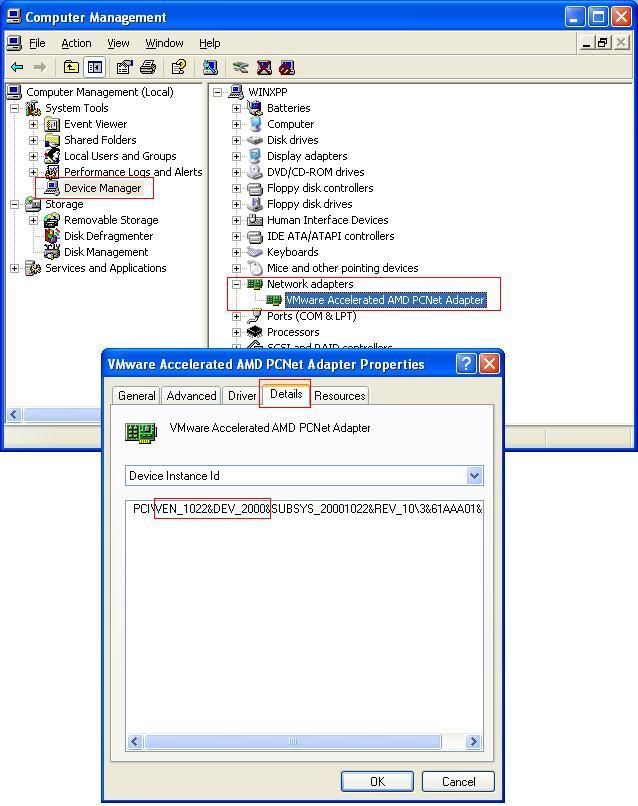Click the Device Instance Id value text

[x=307, y=509]
